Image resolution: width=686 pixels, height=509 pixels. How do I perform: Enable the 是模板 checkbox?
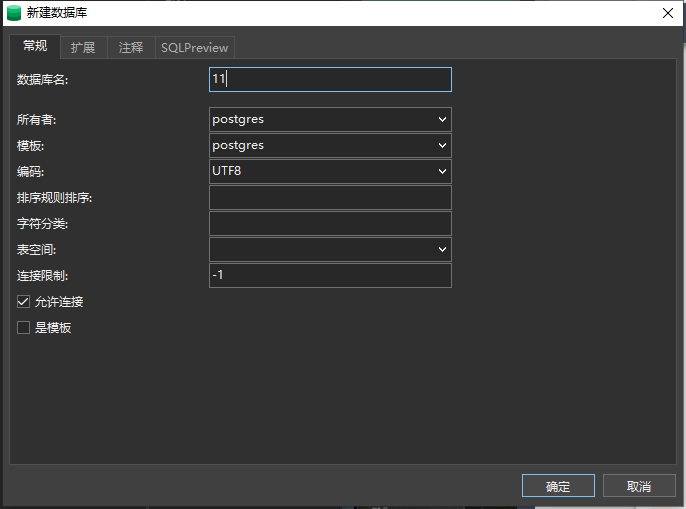(23, 327)
